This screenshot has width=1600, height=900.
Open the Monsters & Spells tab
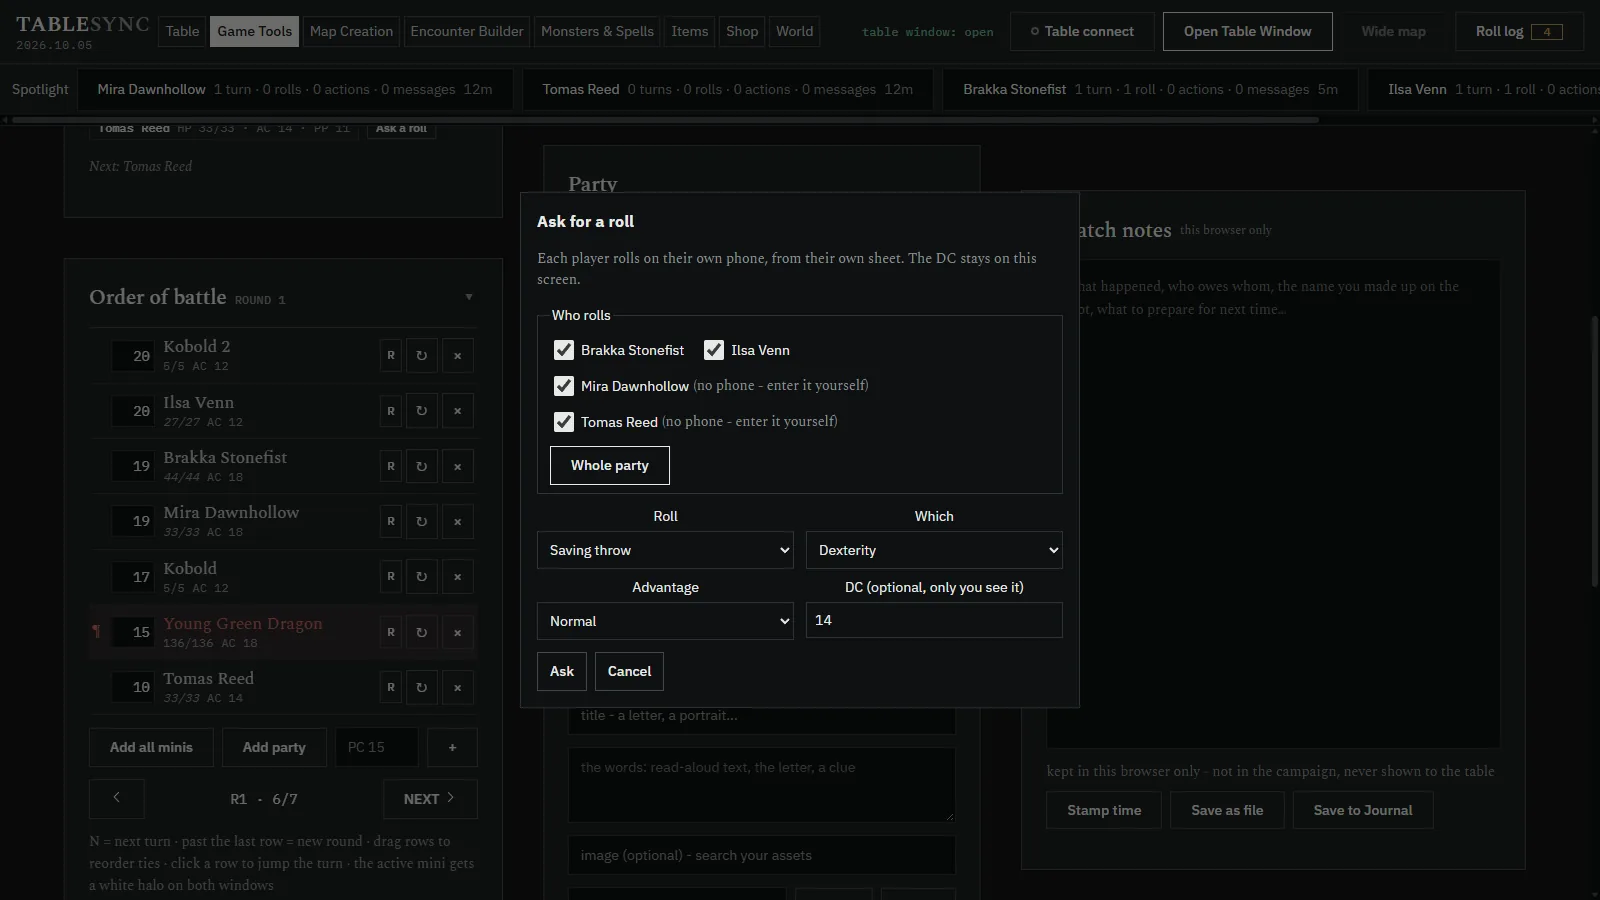click(x=597, y=31)
